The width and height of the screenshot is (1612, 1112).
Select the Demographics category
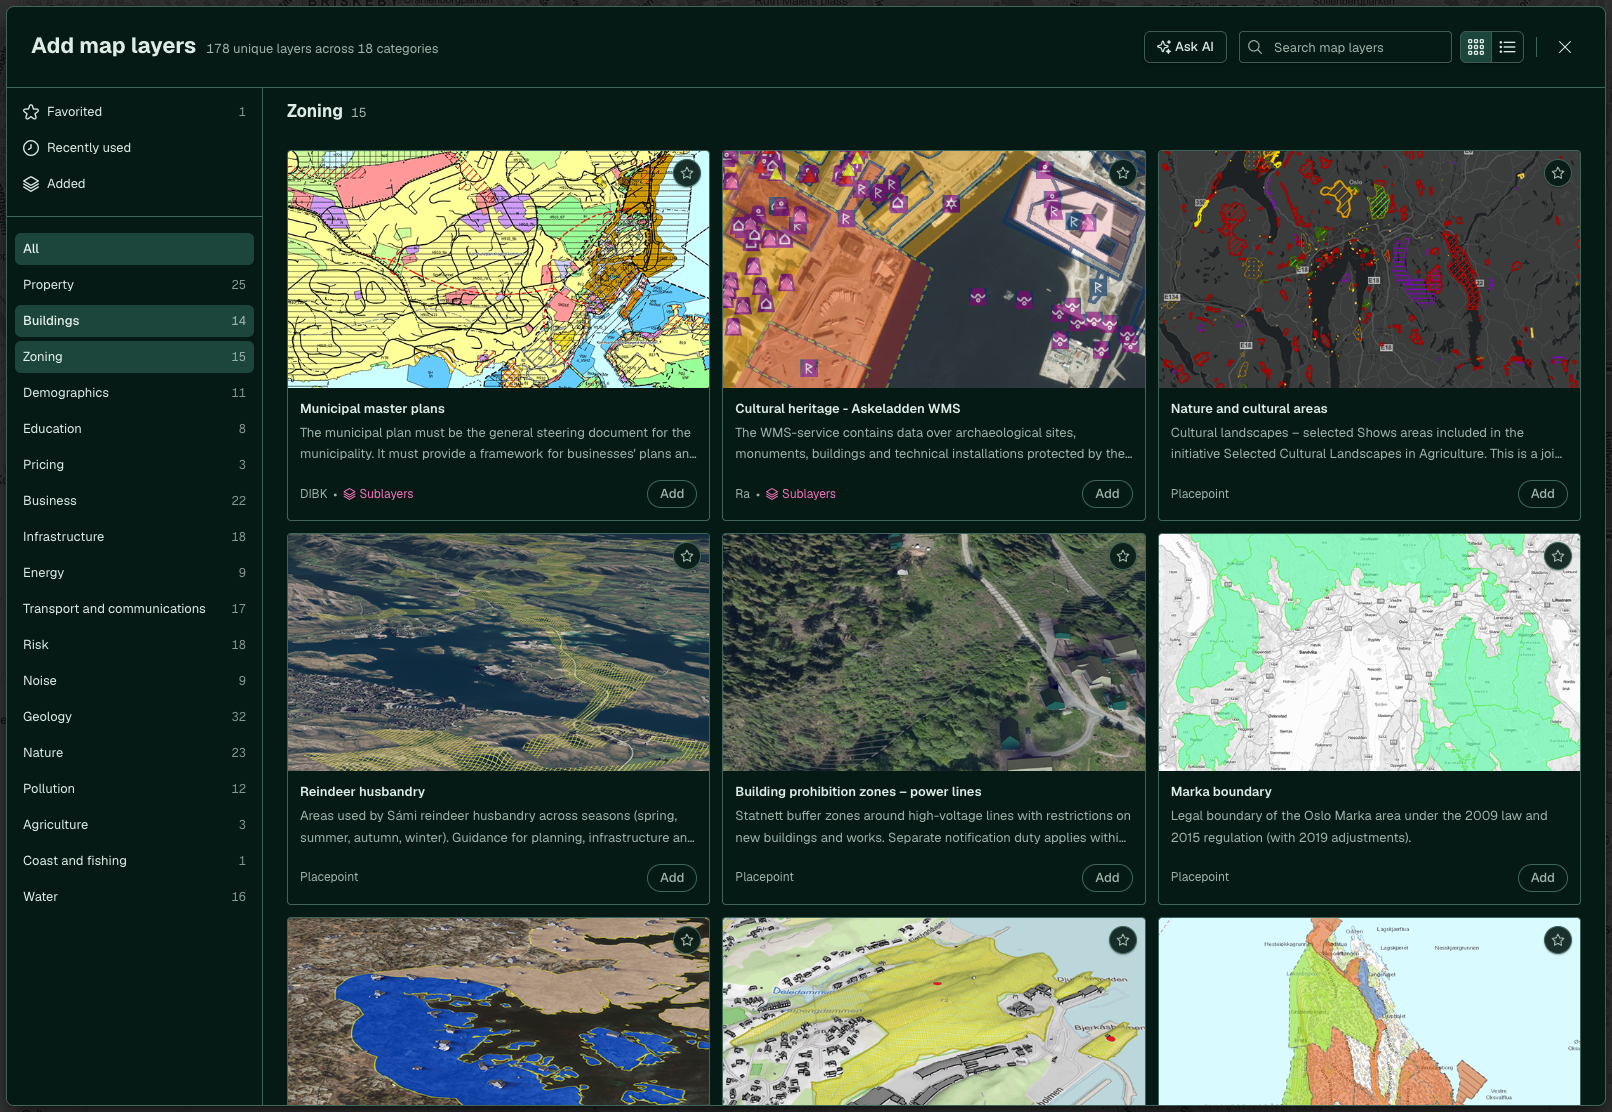134,393
